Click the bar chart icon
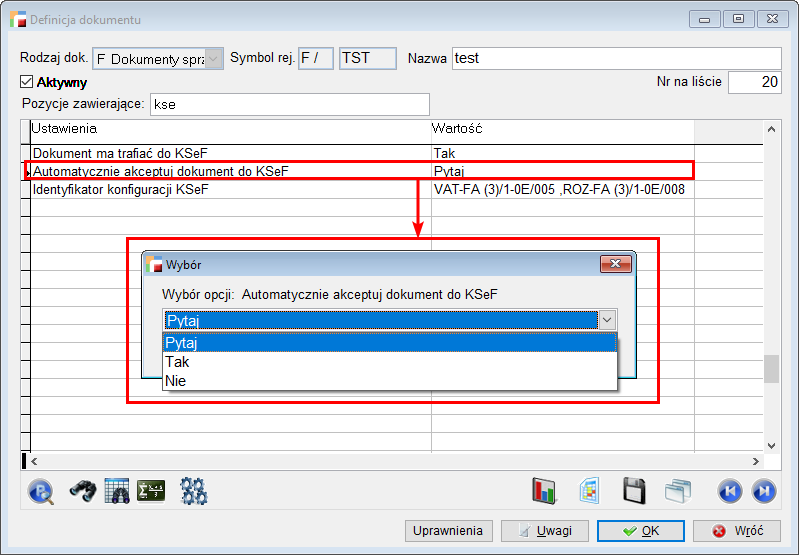The image size is (799, 555). (544, 491)
